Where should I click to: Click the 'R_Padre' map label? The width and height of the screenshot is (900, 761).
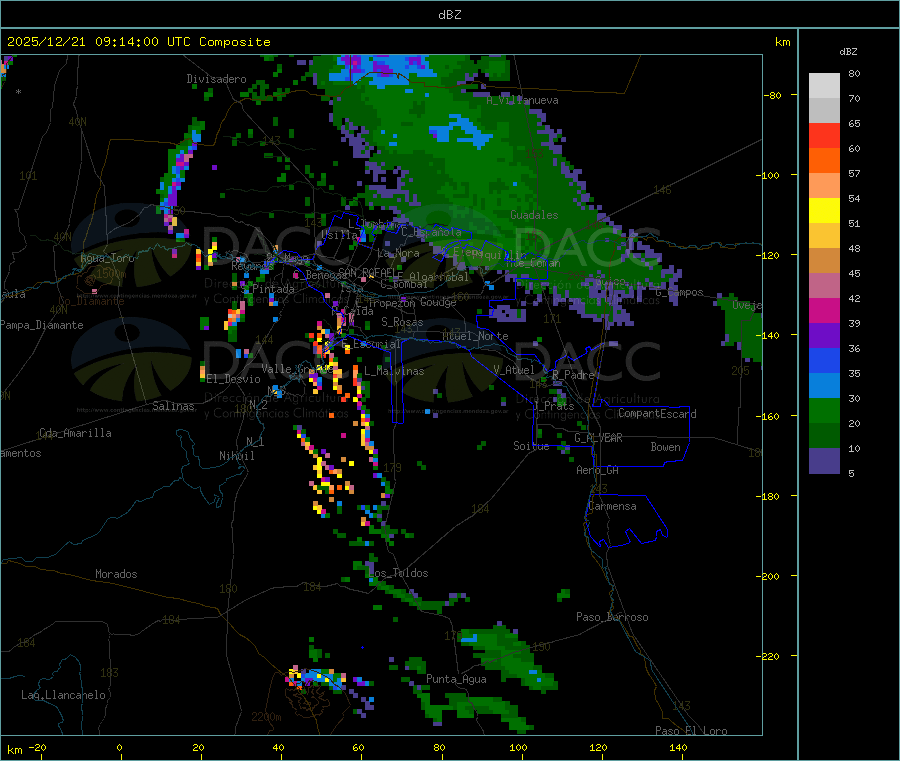[x=573, y=375]
